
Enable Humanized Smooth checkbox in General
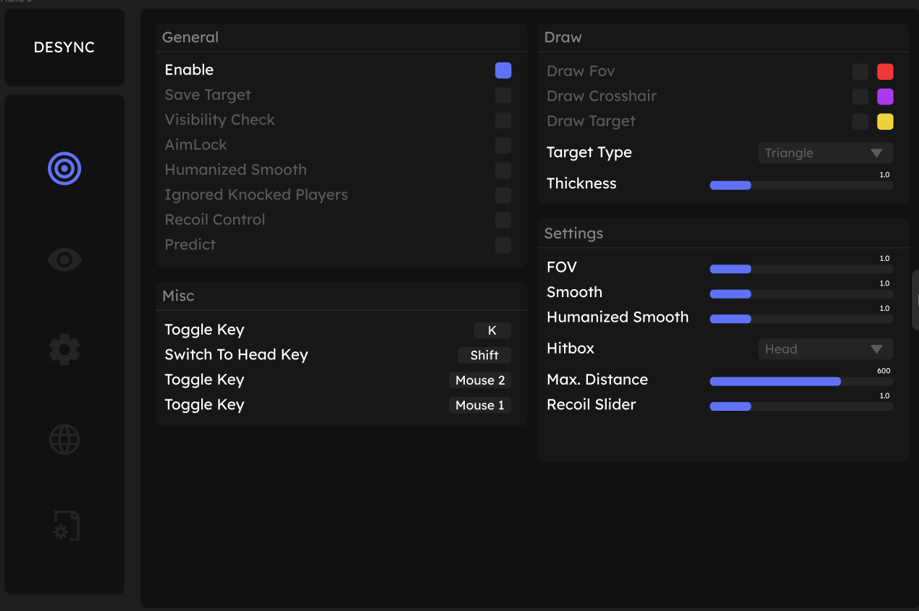tap(503, 171)
